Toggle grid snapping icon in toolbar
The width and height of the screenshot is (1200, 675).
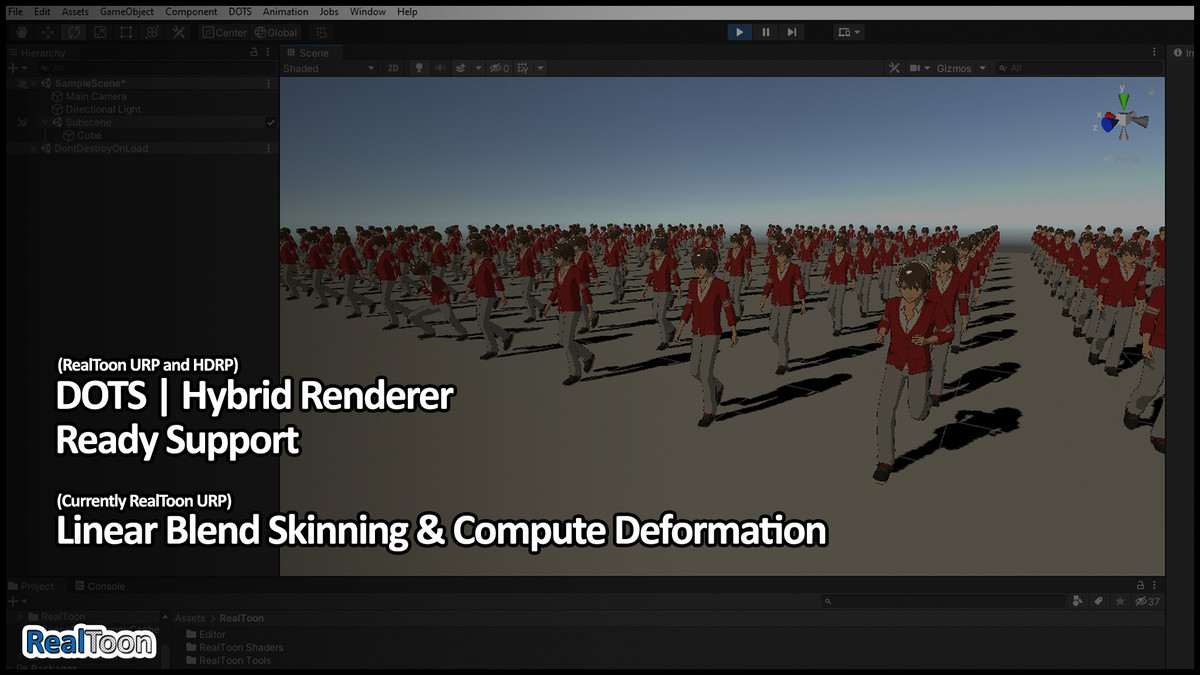click(x=321, y=32)
